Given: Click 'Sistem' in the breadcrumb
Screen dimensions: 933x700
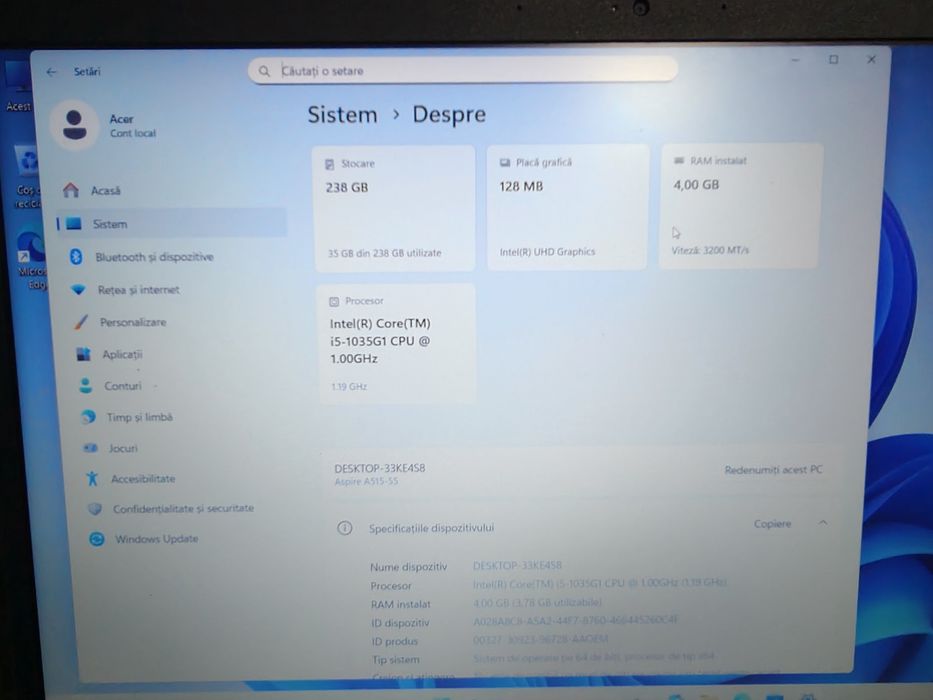Looking at the screenshot, I should pyautogui.click(x=342, y=114).
